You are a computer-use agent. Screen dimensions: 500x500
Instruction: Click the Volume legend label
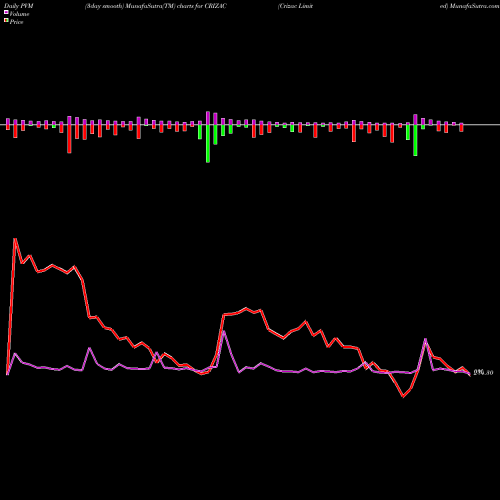coord(19,14)
